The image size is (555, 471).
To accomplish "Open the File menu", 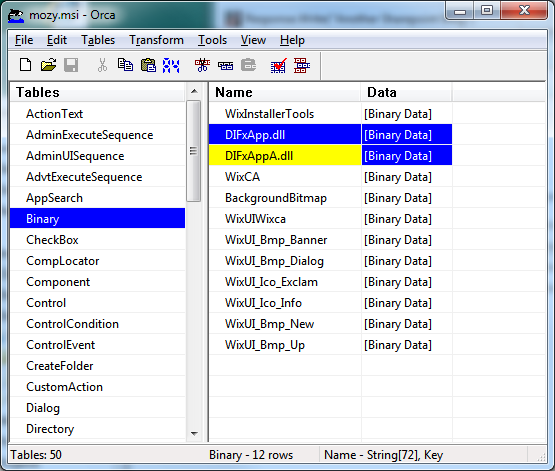I will click(24, 40).
